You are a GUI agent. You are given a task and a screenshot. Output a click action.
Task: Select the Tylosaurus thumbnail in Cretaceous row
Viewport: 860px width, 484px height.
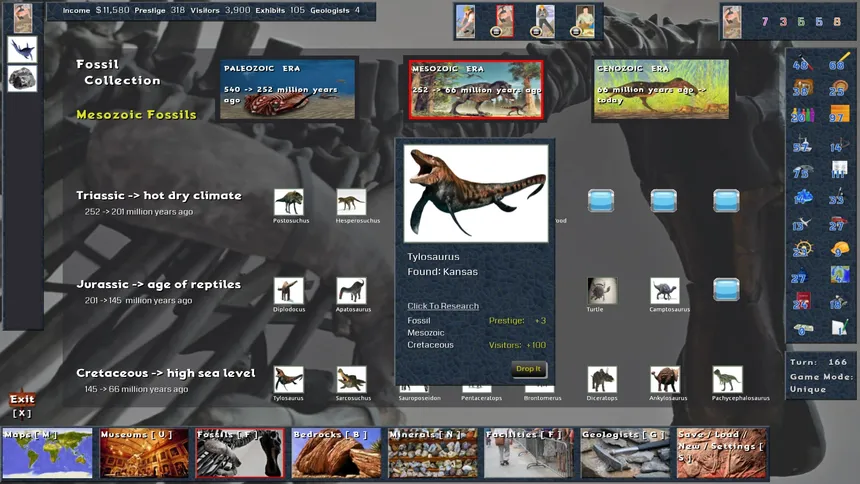pyautogui.click(x=289, y=380)
